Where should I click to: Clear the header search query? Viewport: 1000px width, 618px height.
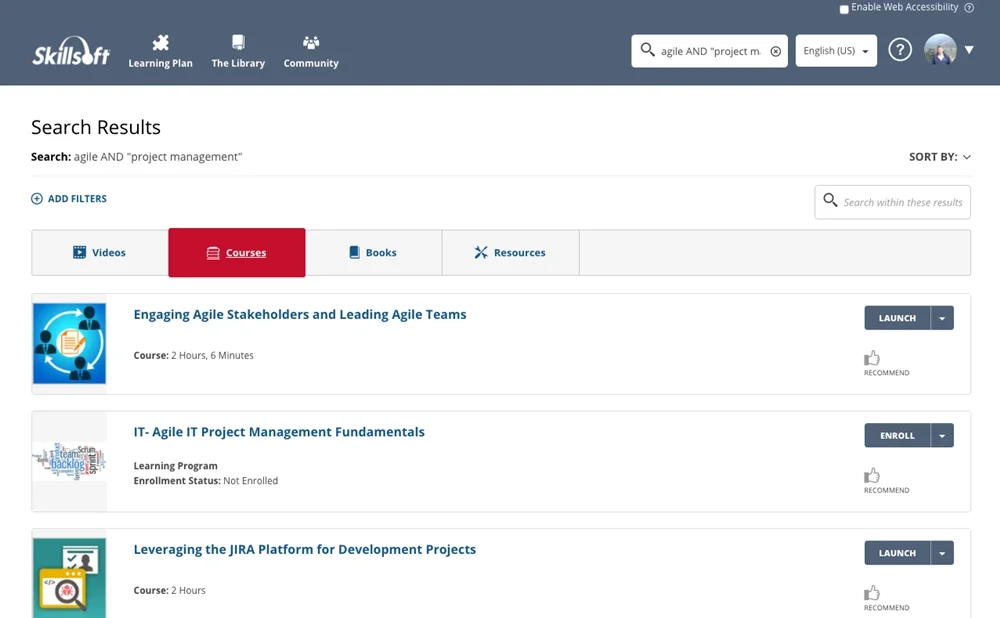pos(776,52)
